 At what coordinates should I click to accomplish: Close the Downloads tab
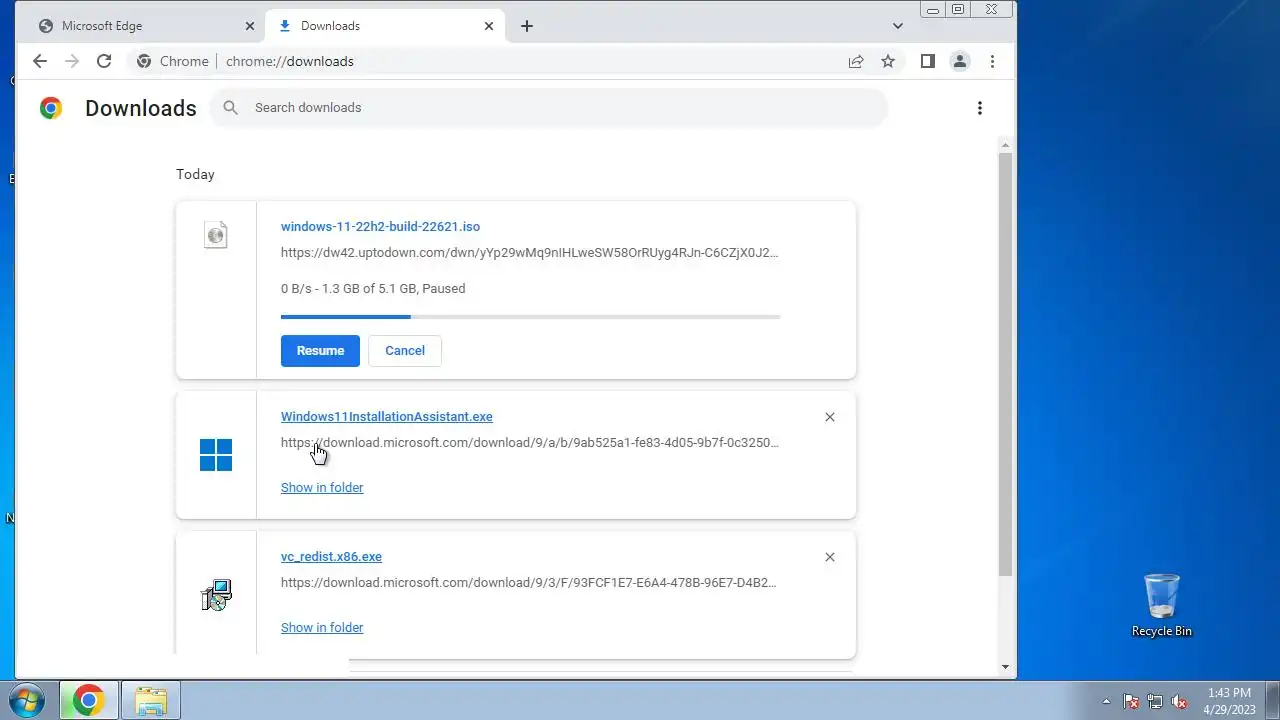489,26
